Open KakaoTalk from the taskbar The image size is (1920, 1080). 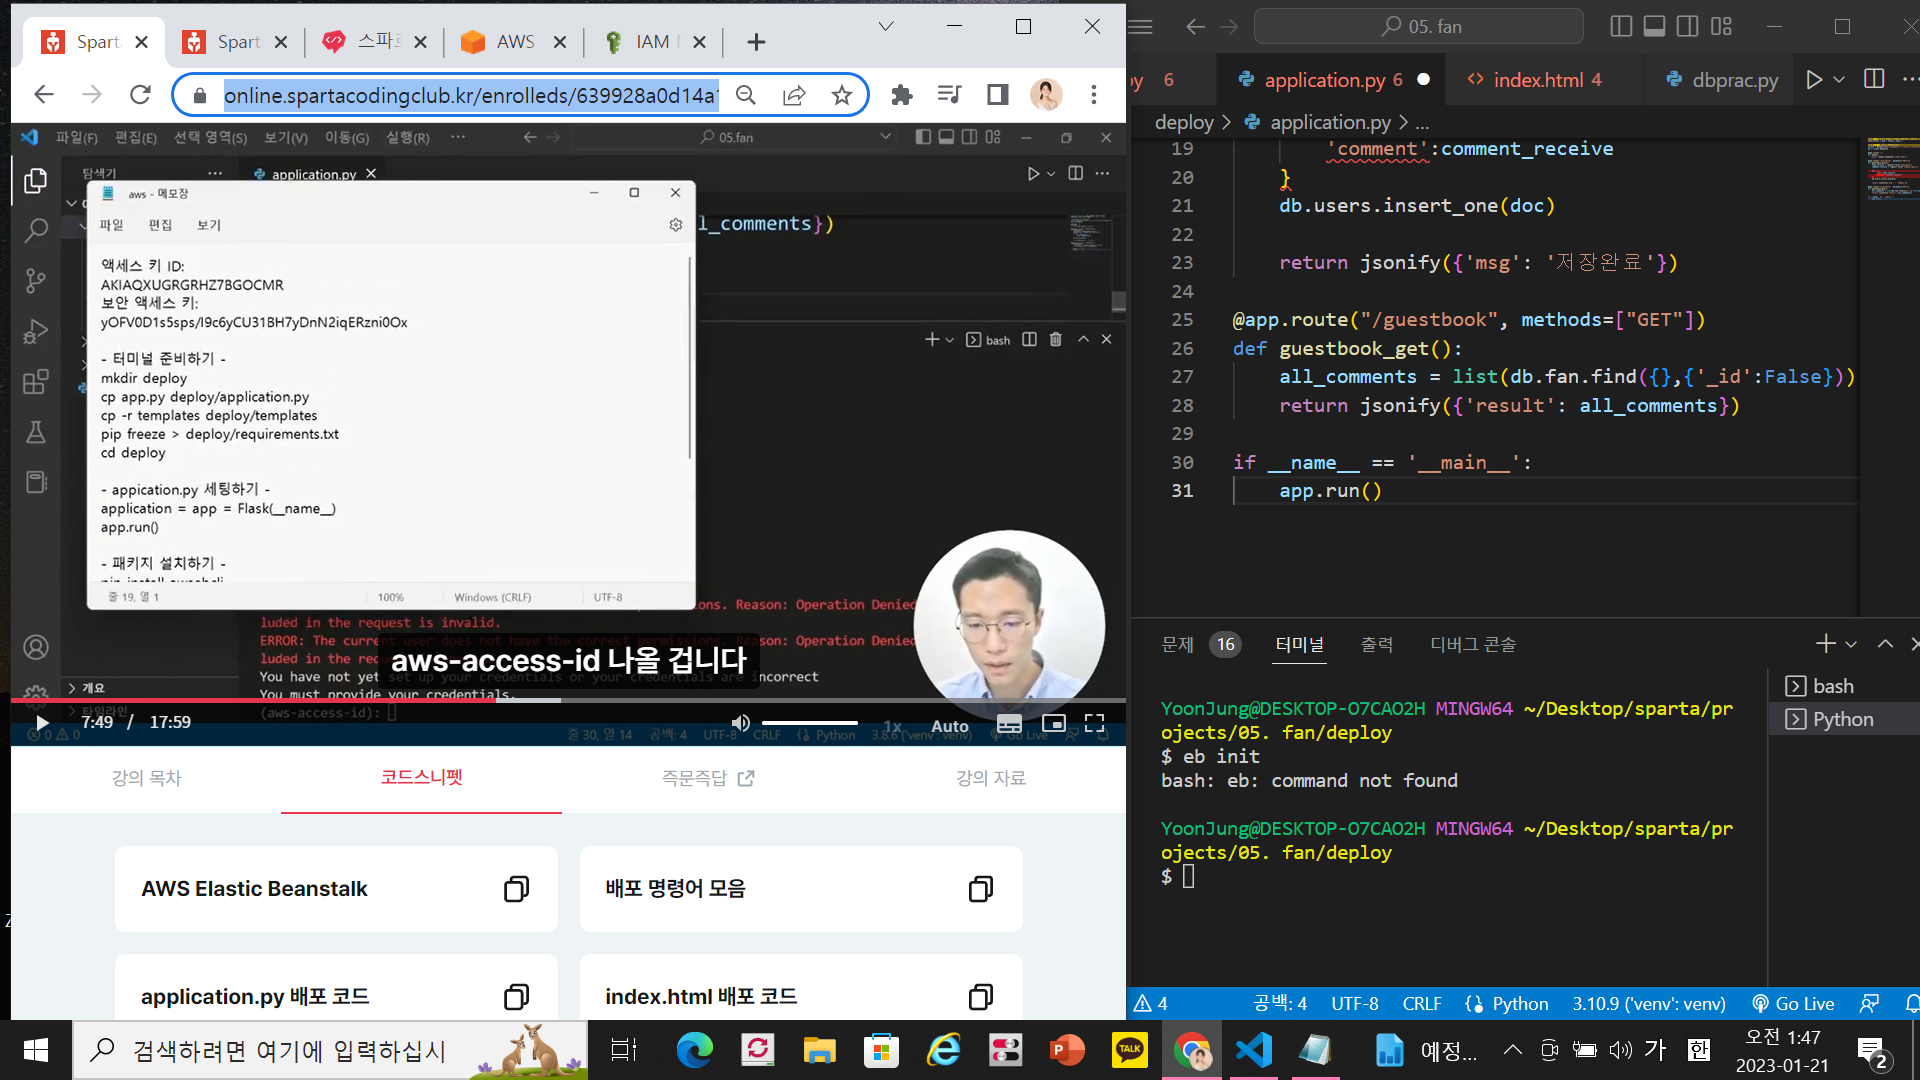[x=1129, y=1050]
